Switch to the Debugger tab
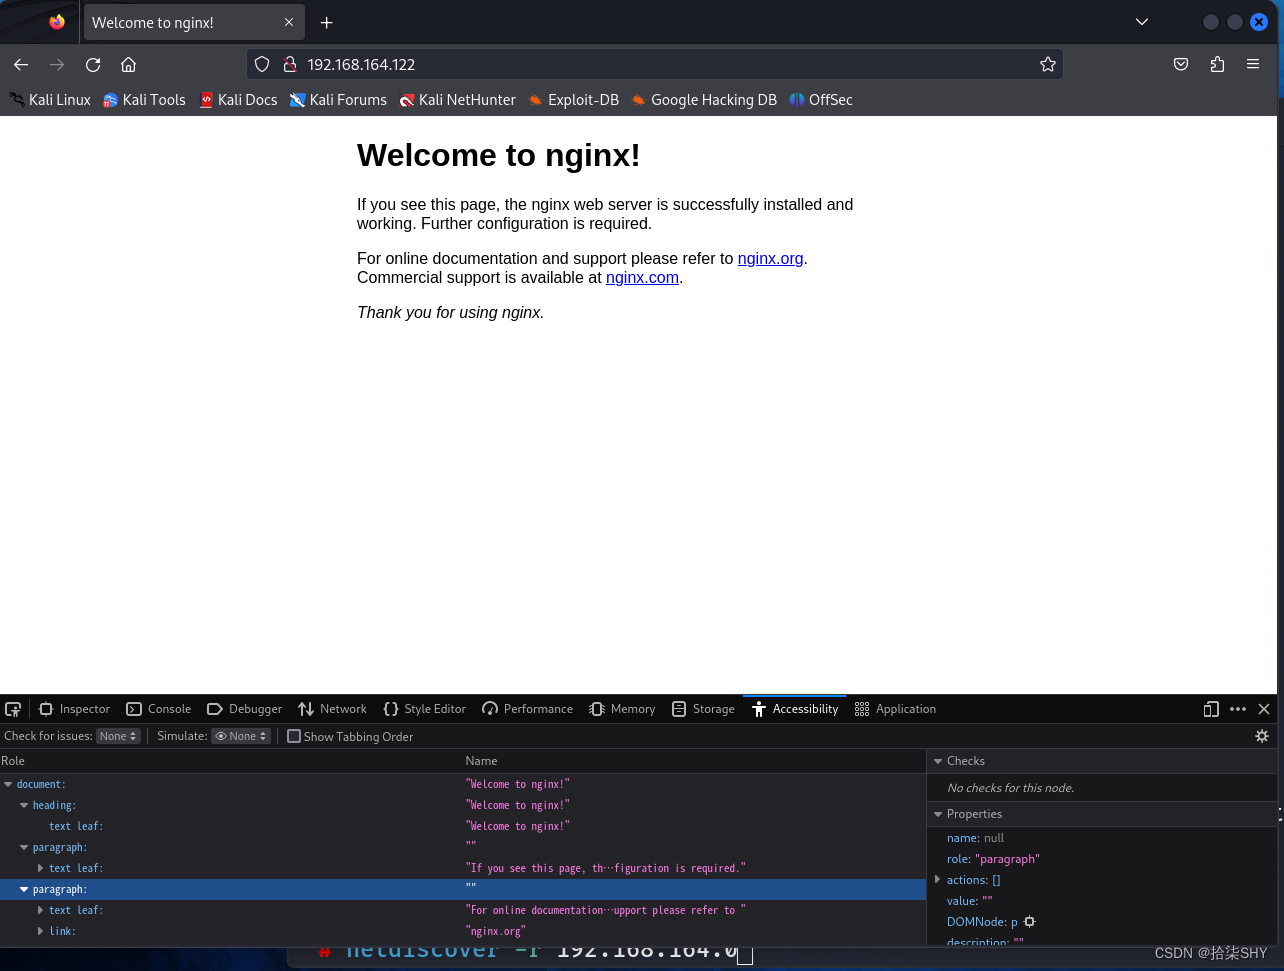This screenshot has height=971, width=1284. click(x=245, y=709)
